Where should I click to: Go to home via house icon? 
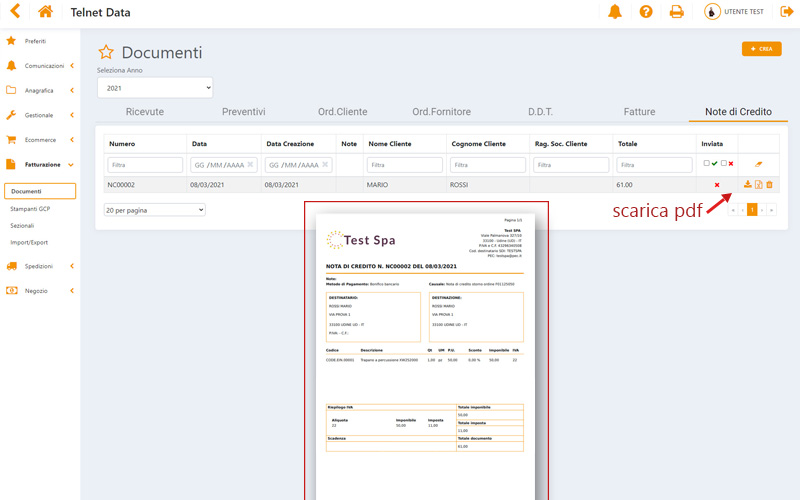coord(45,12)
